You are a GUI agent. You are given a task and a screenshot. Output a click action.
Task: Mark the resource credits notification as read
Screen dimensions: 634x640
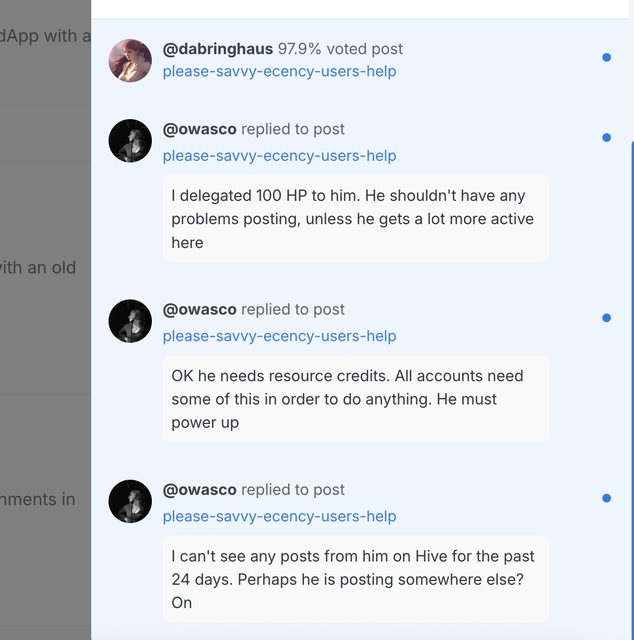pyautogui.click(x=606, y=318)
